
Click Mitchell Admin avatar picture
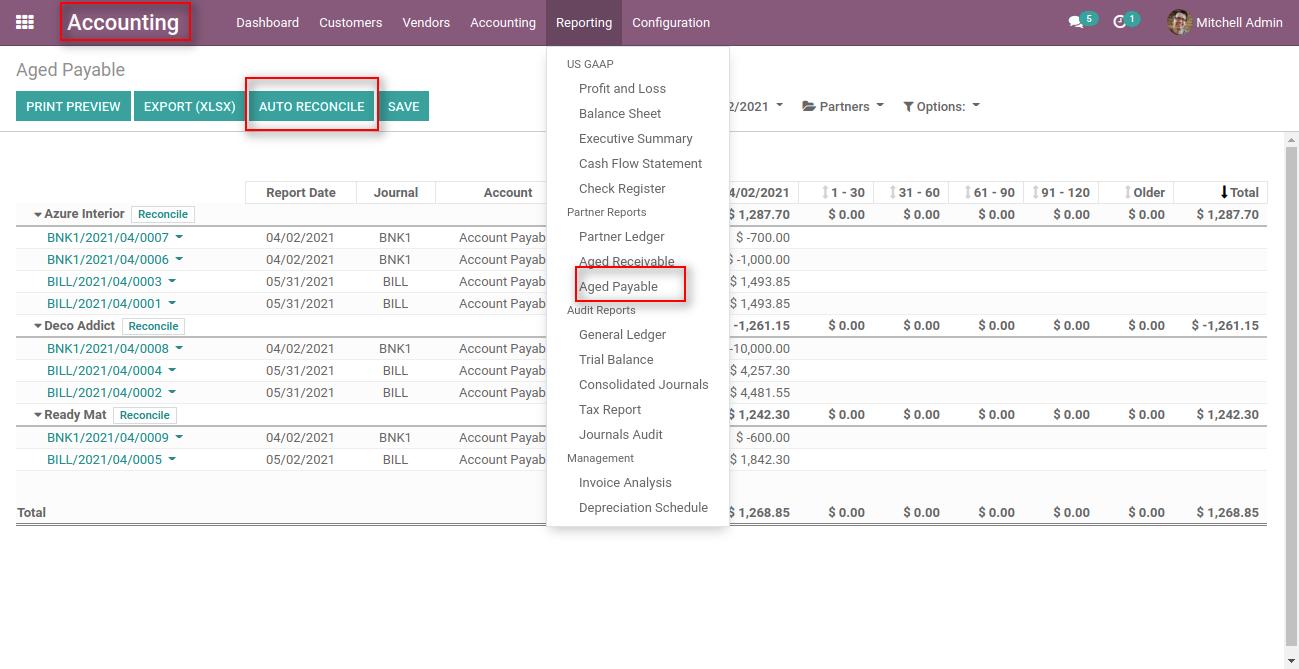pos(1179,22)
